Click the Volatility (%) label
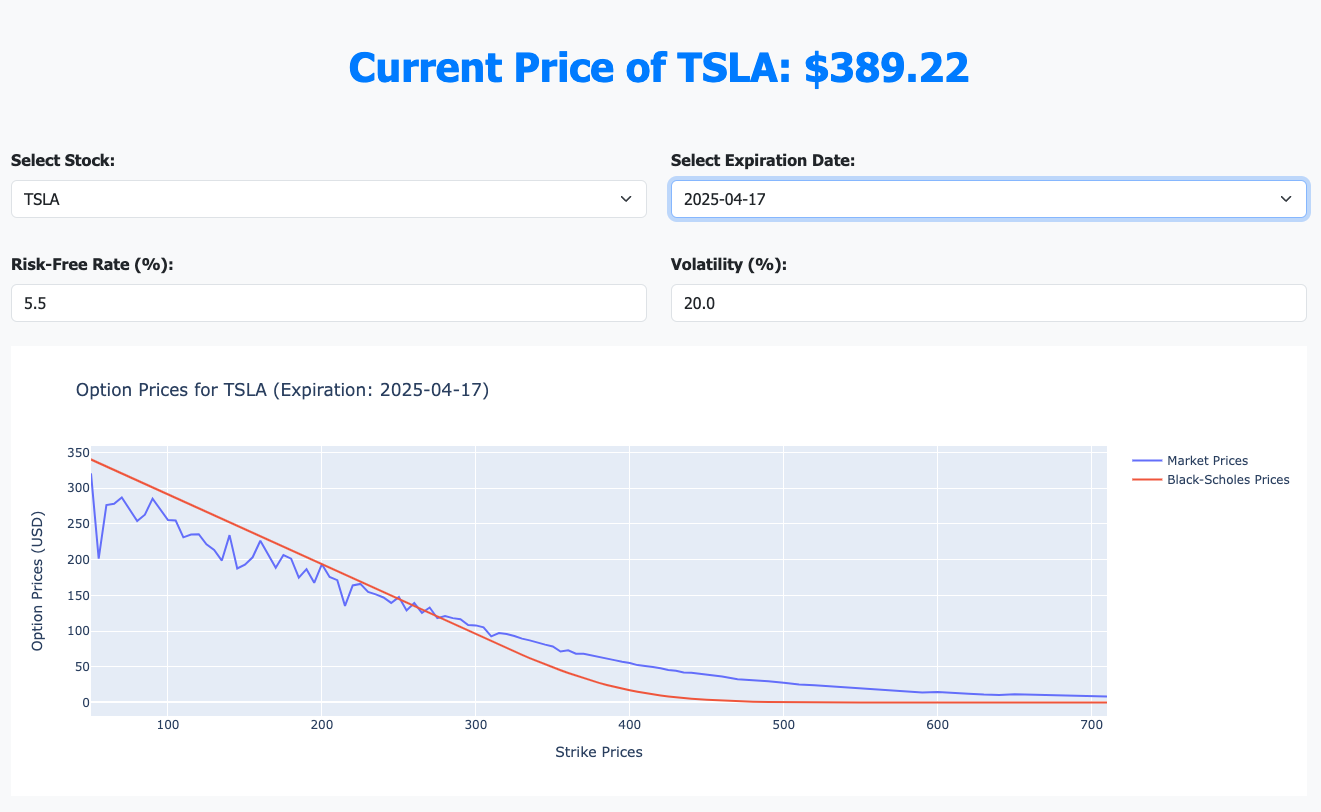This screenshot has width=1321, height=812. point(728,265)
